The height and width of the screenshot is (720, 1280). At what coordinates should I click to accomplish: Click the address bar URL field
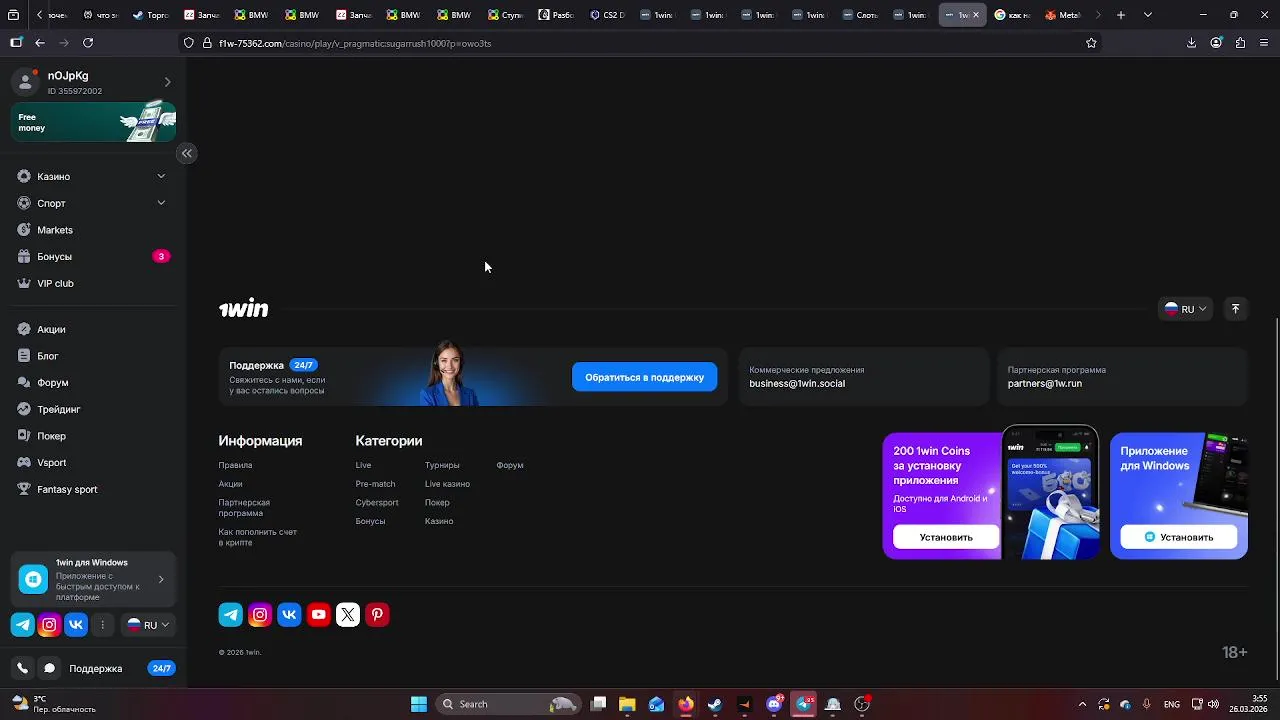point(640,43)
